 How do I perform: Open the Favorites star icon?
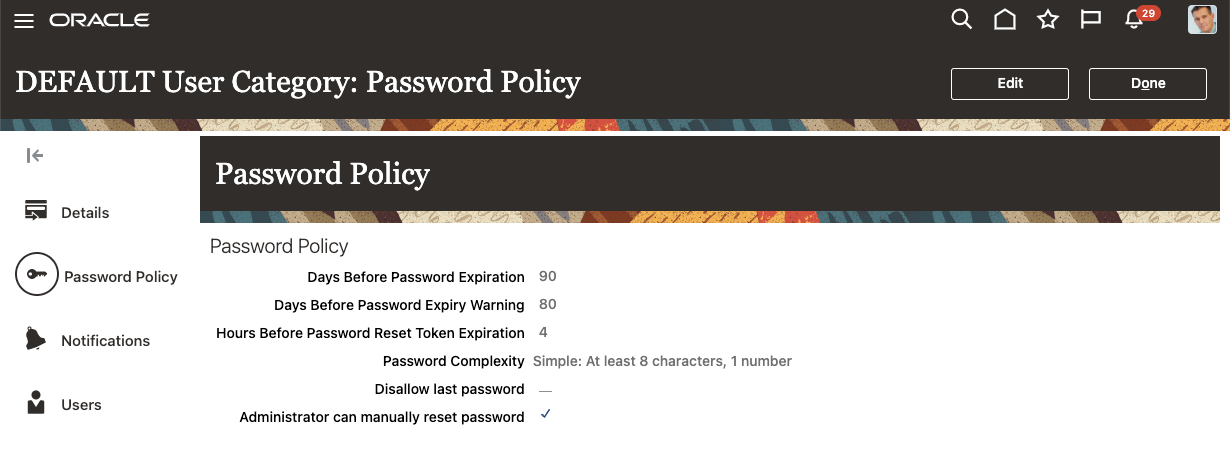coord(1047,20)
